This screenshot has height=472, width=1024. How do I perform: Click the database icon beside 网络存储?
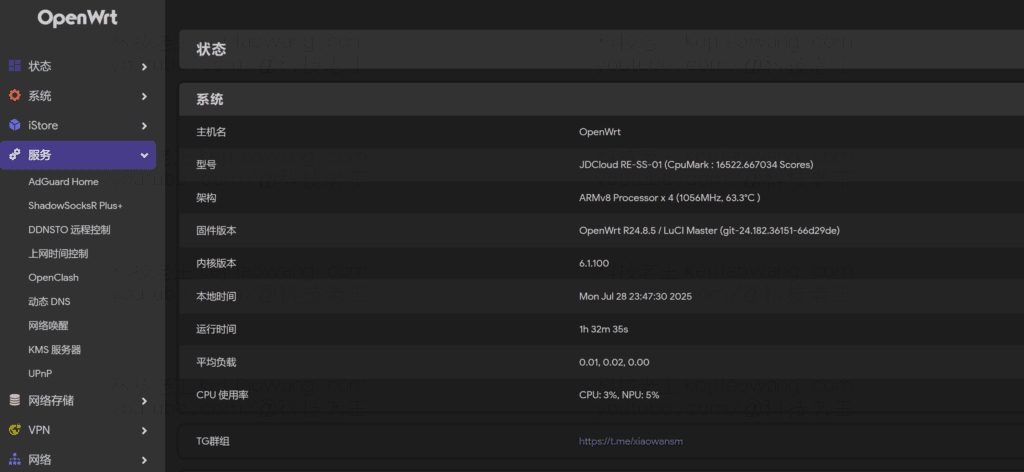14,400
